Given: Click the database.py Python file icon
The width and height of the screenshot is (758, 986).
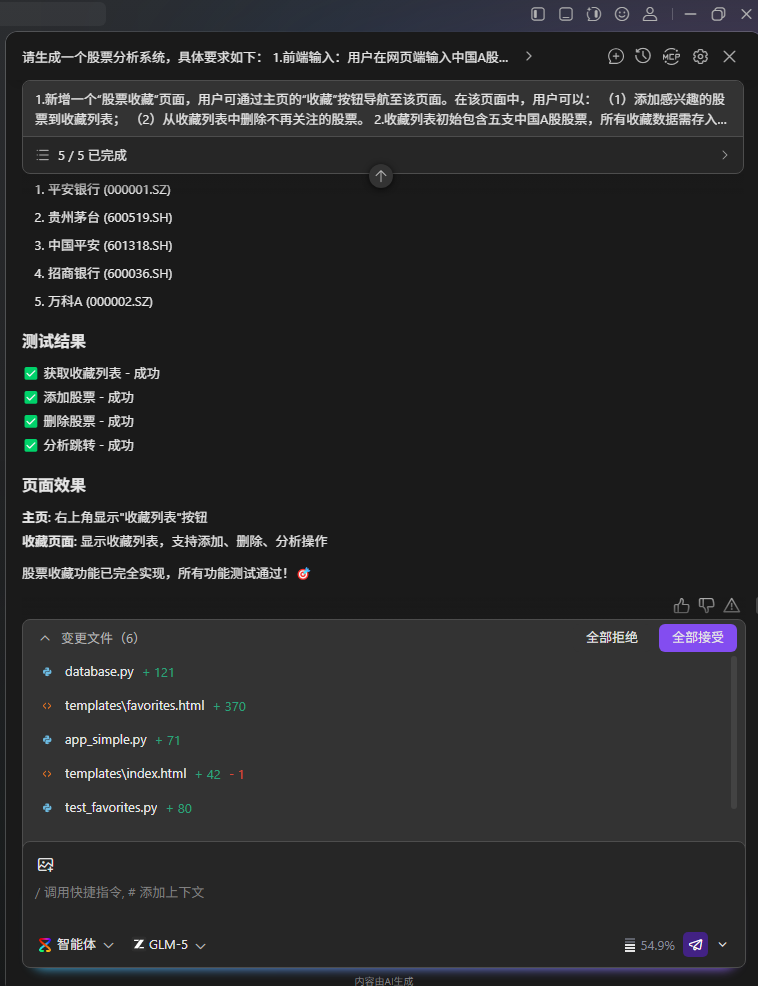Looking at the screenshot, I should pos(47,672).
